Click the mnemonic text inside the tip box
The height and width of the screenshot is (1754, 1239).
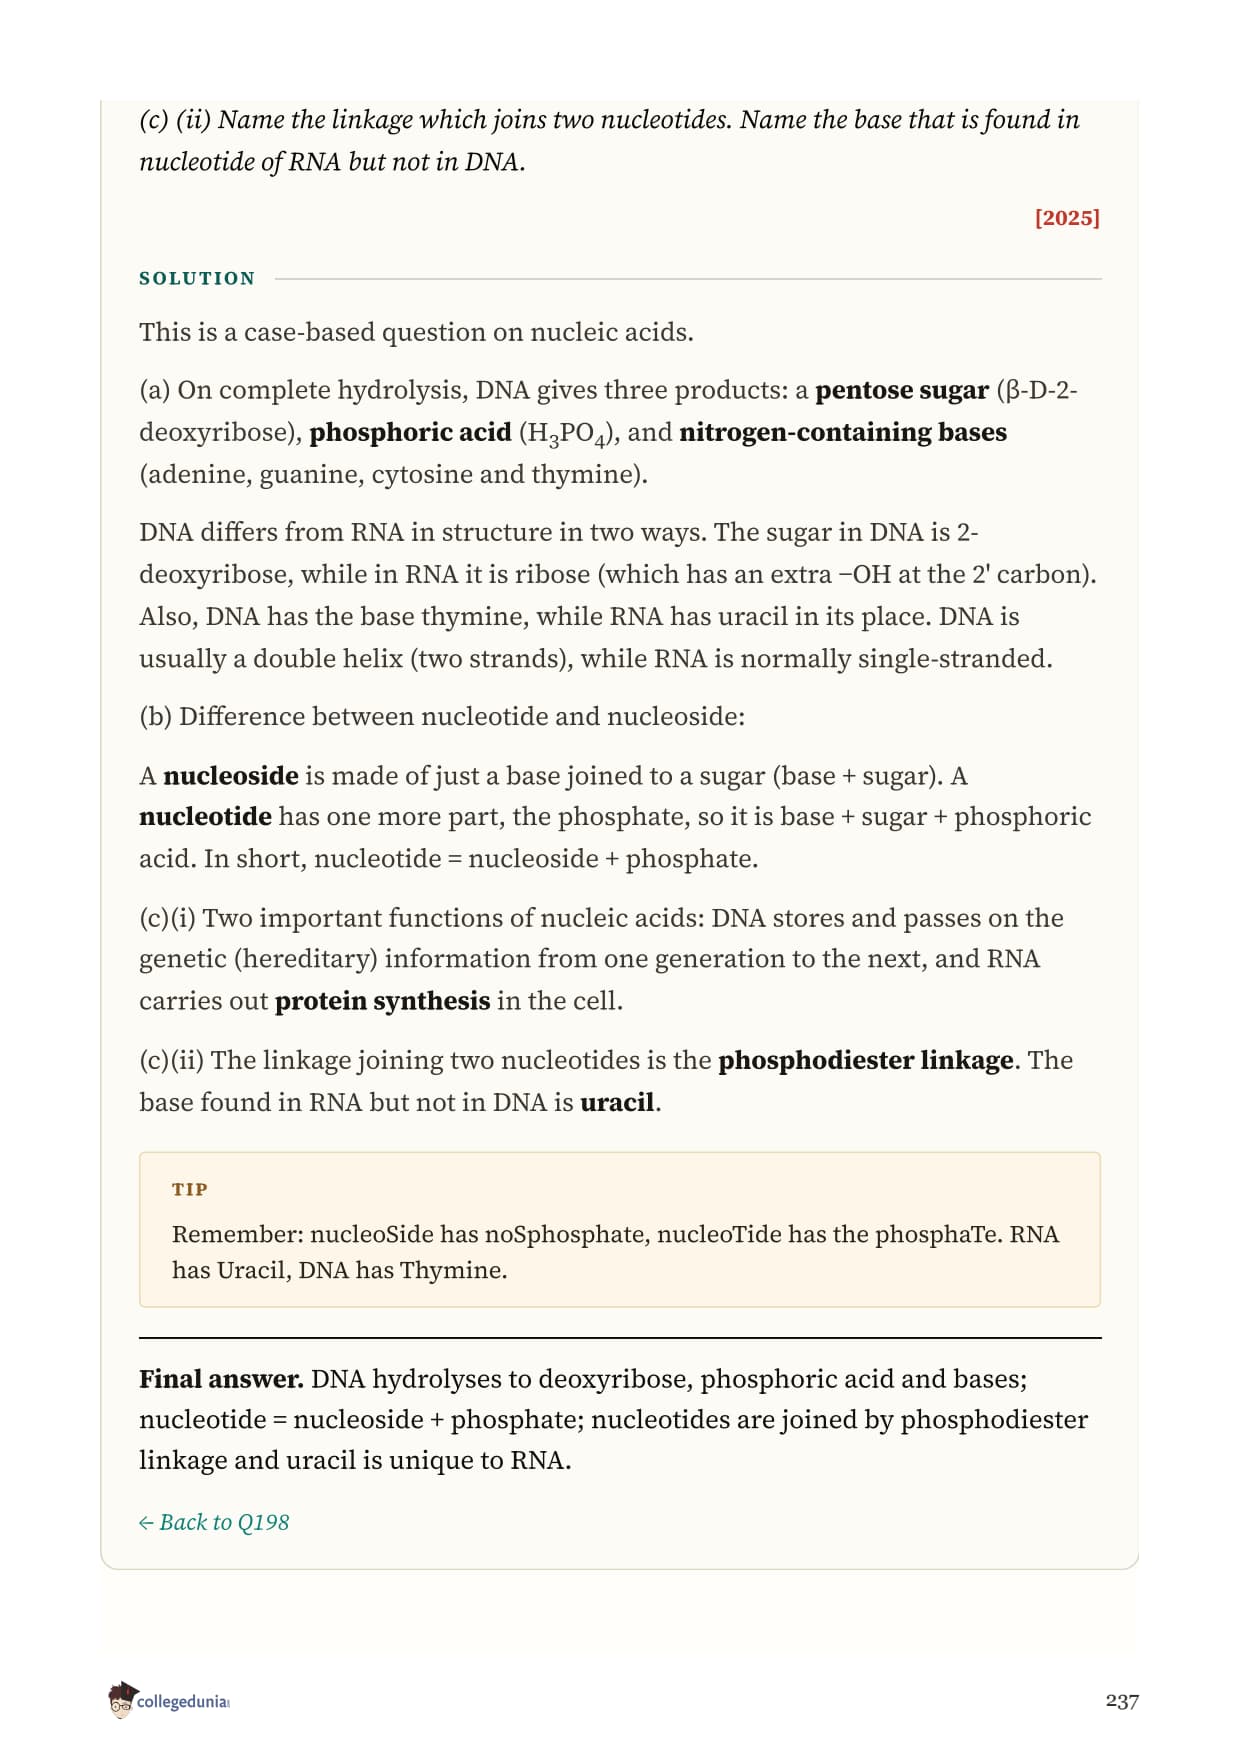pyautogui.click(x=615, y=1252)
